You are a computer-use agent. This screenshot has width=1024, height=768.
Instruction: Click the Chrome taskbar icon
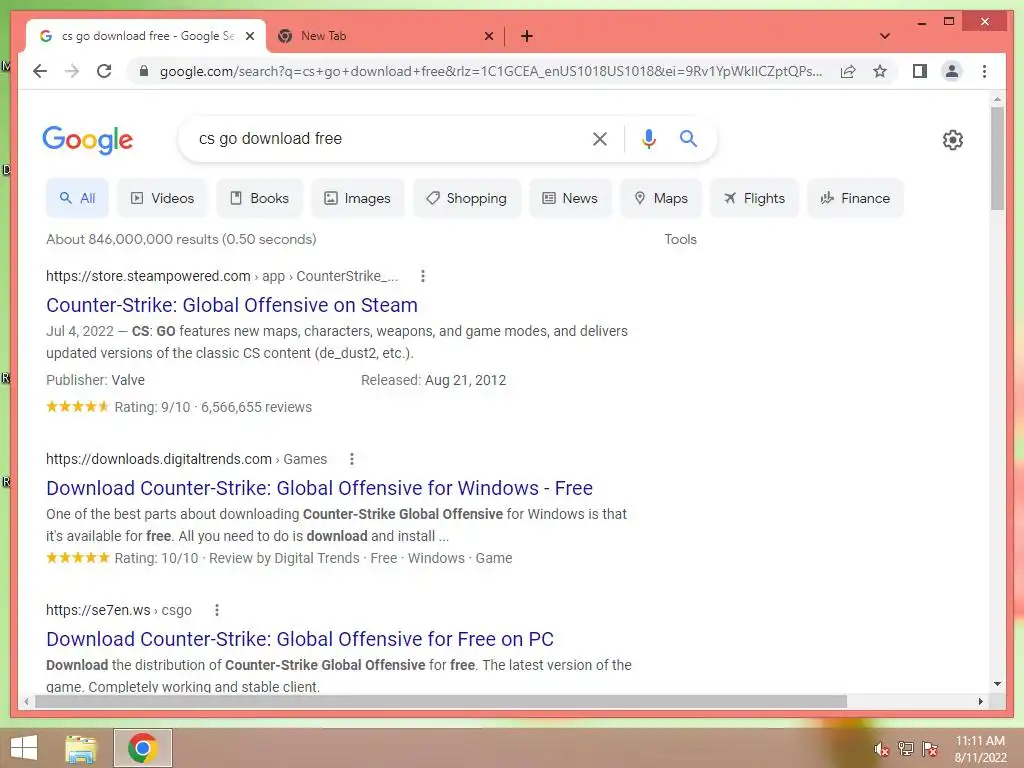[x=142, y=748]
